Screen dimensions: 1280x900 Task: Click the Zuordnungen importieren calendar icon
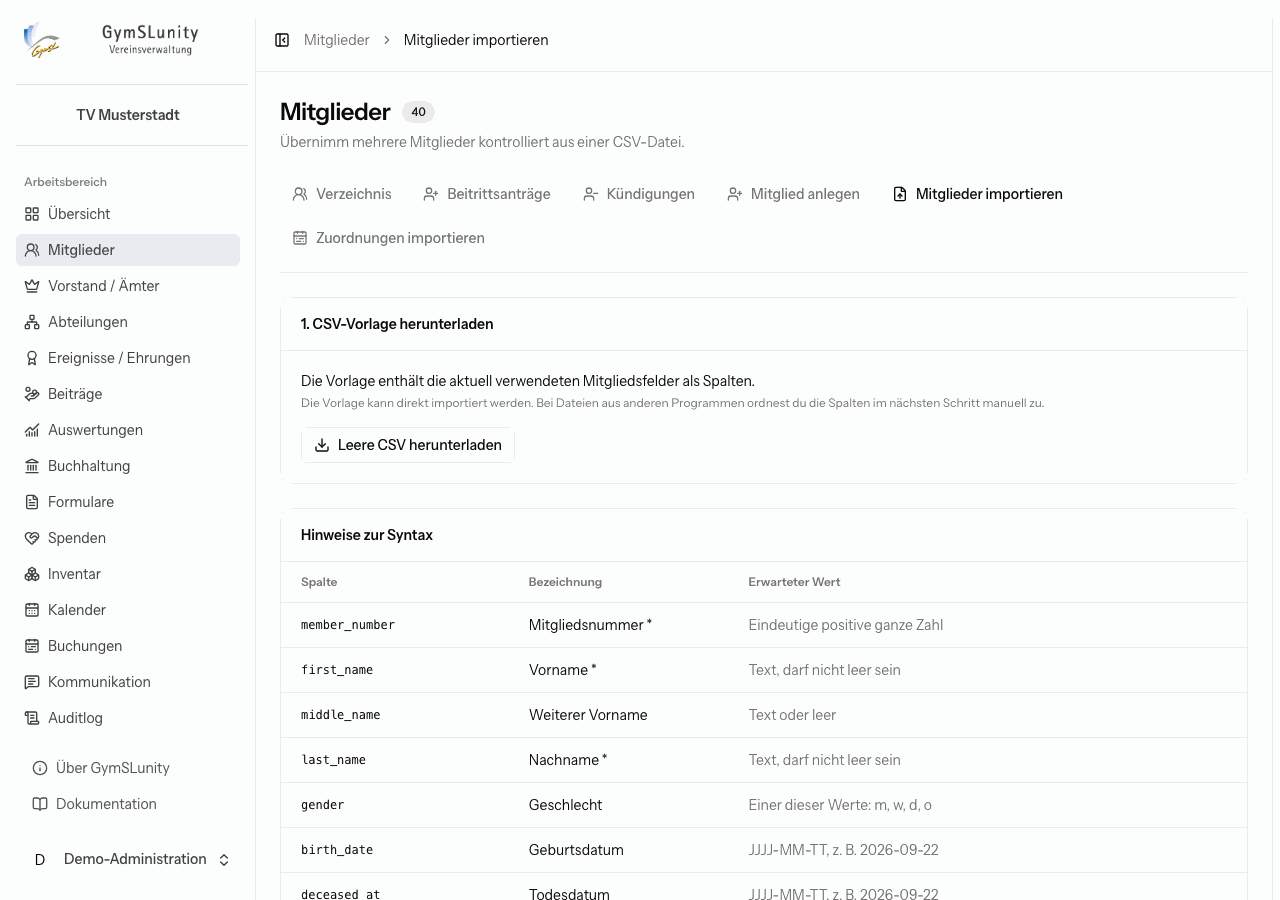[300, 238]
